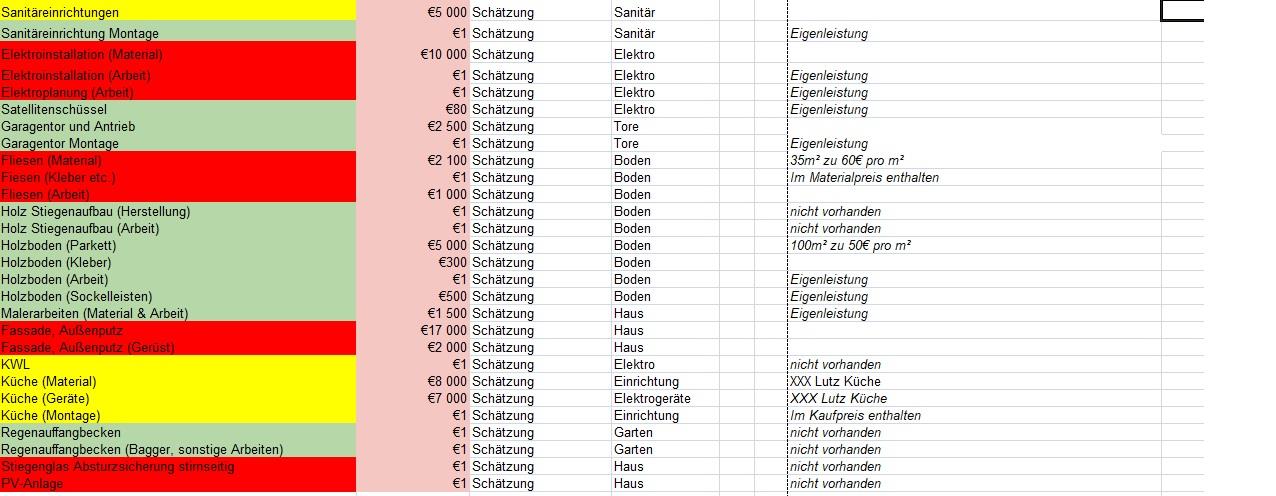The height and width of the screenshot is (496, 1276).
Task: Select the Sanitäreinrichtungen cell
Action: 178,12
